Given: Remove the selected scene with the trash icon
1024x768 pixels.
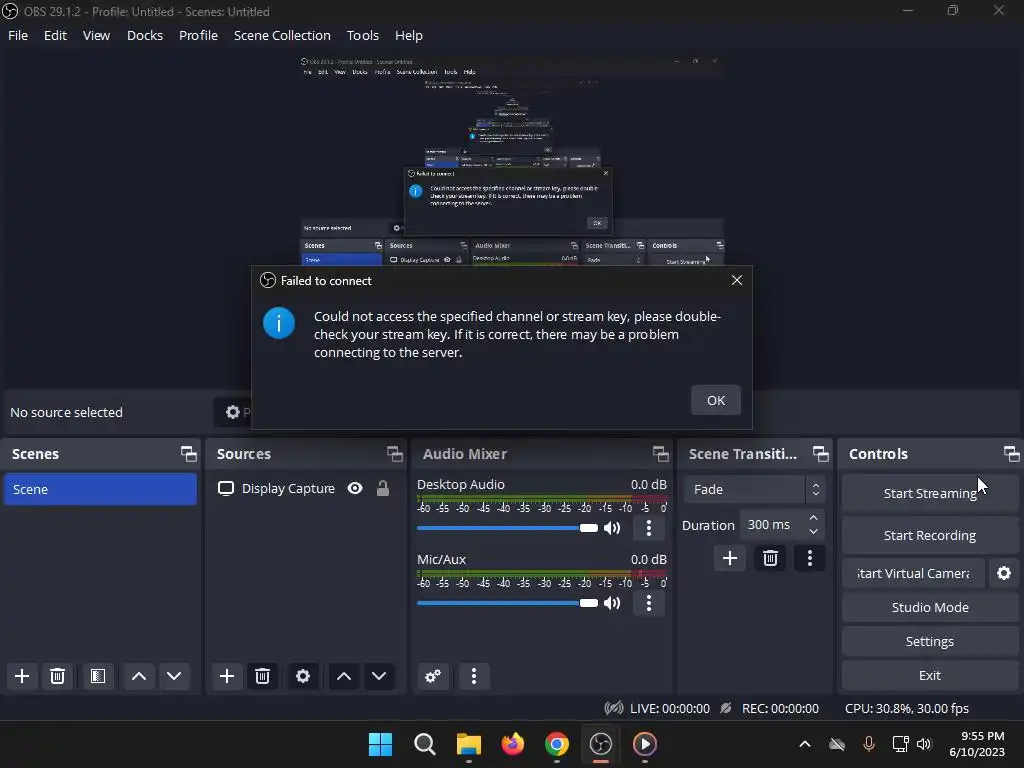Looking at the screenshot, I should (57, 676).
